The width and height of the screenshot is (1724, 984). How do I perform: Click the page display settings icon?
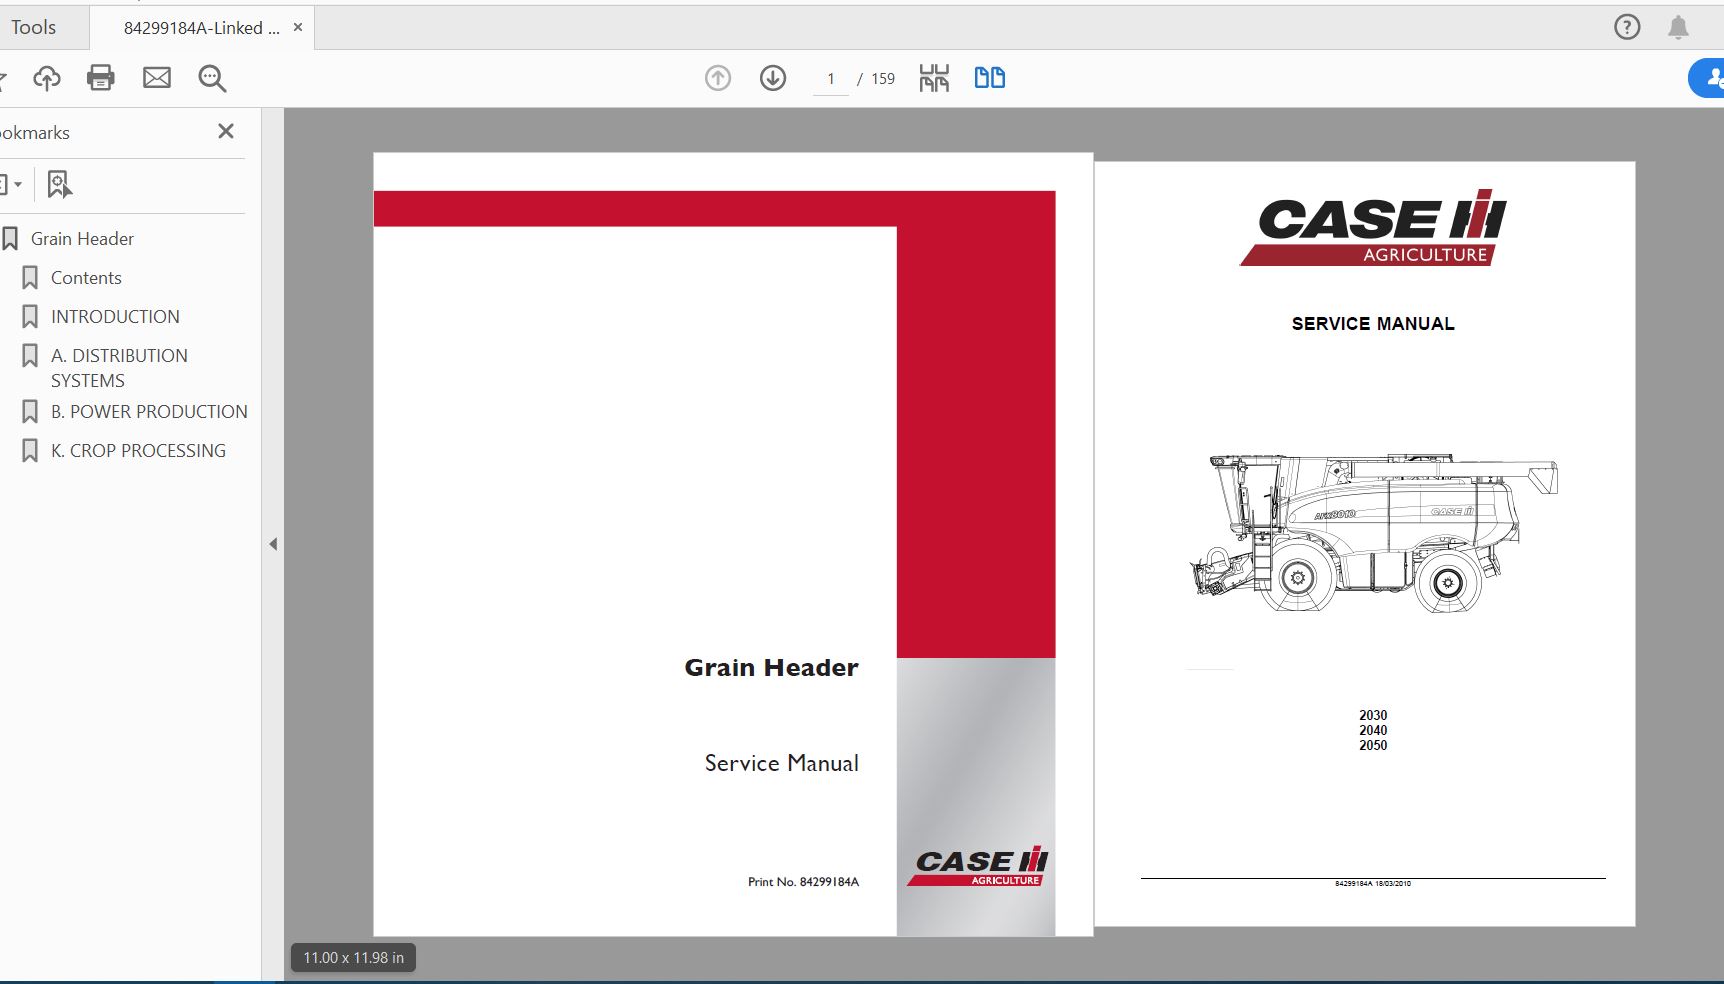pyautogui.click(x=933, y=77)
